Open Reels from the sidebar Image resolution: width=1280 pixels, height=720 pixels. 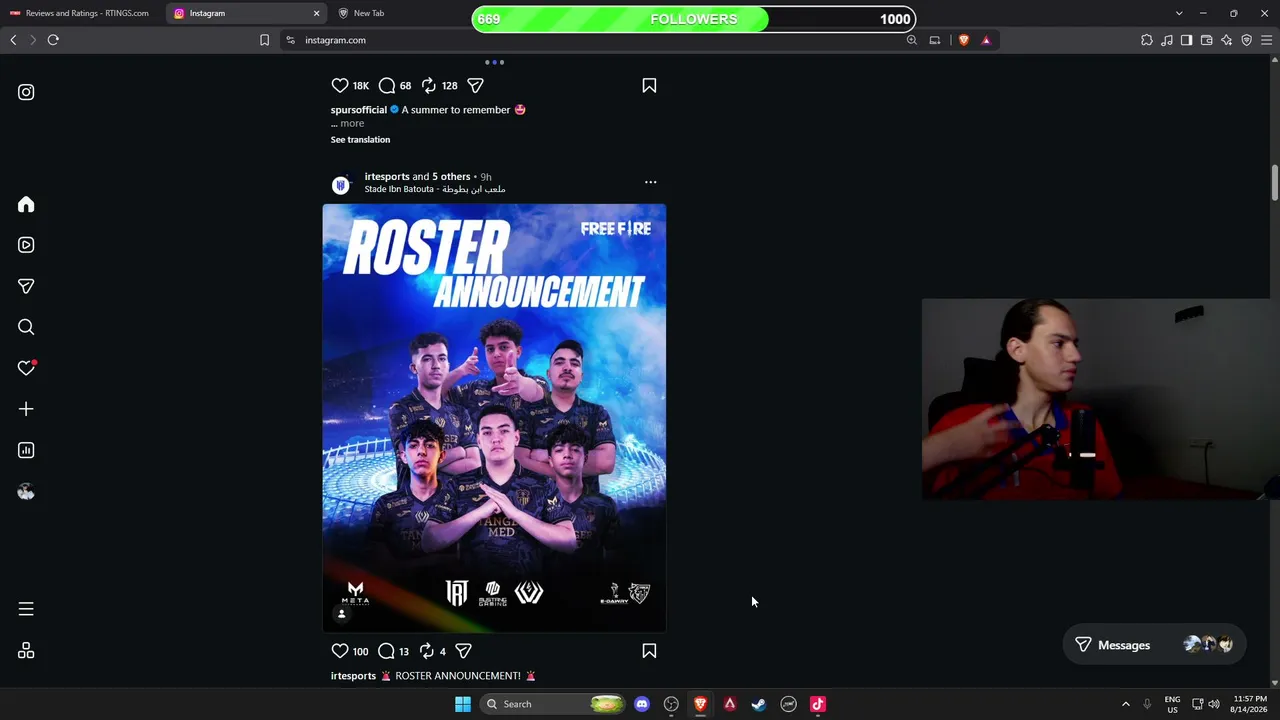[26, 245]
